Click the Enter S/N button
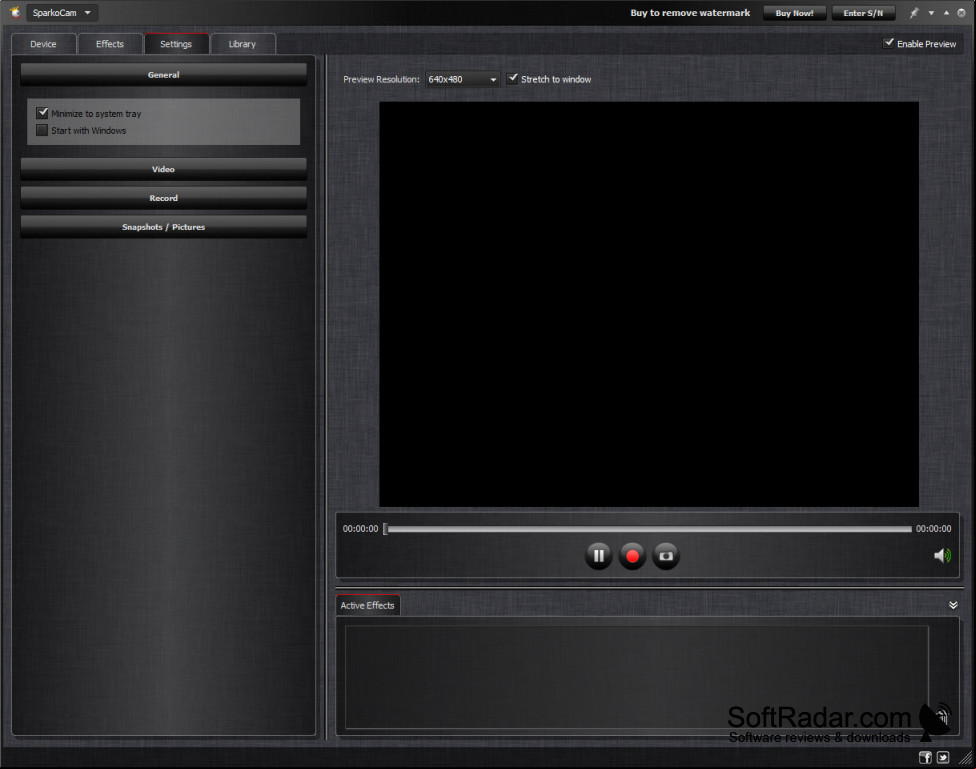 coord(863,13)
